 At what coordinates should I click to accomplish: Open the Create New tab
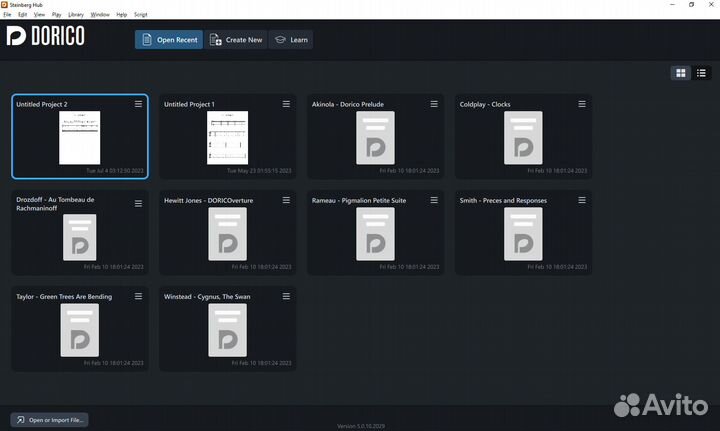click(x=236, y=40)
